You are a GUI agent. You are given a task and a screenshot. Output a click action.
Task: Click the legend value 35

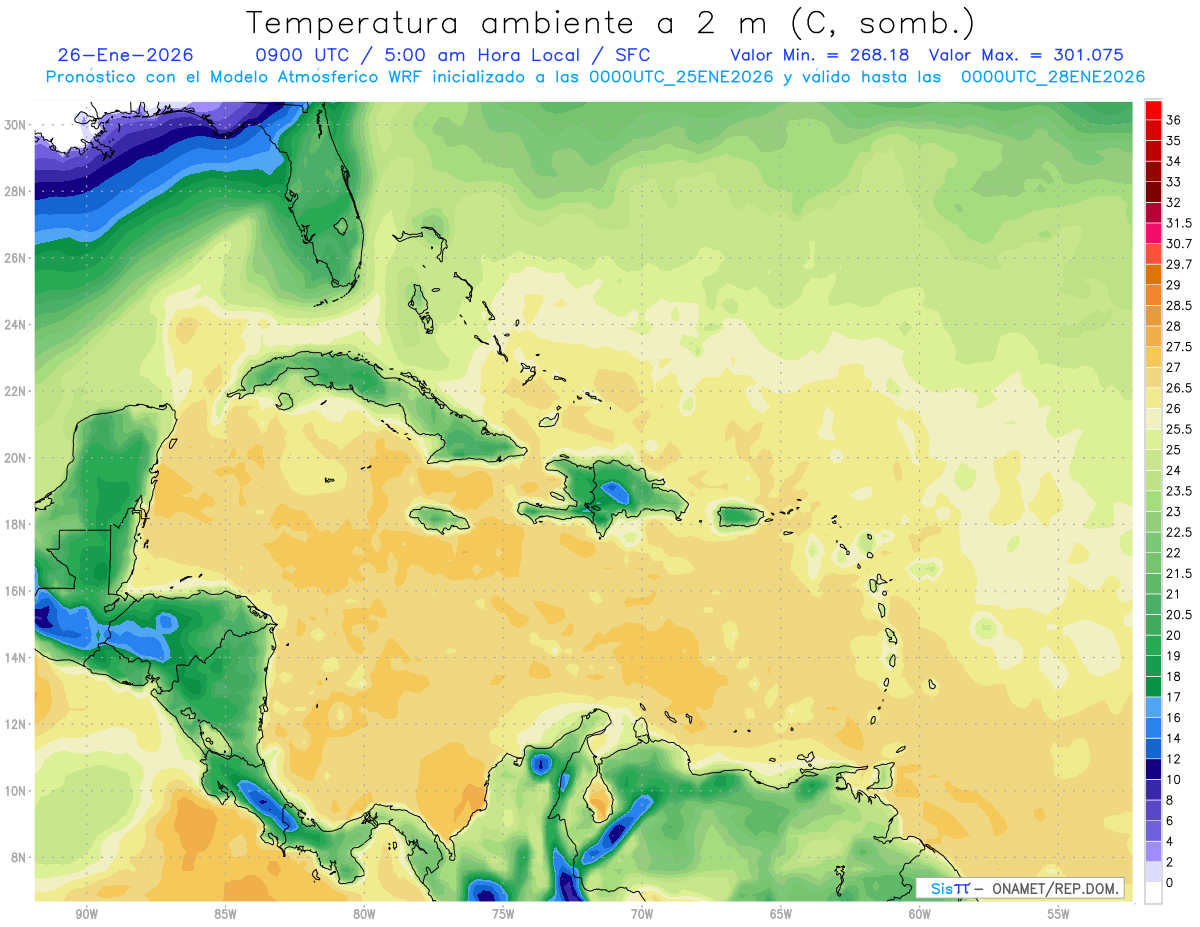coord(1174,141)
